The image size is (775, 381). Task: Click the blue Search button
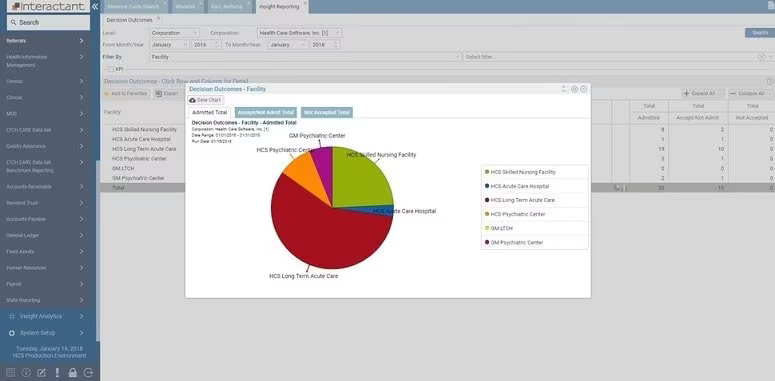[x=760, y=33]
